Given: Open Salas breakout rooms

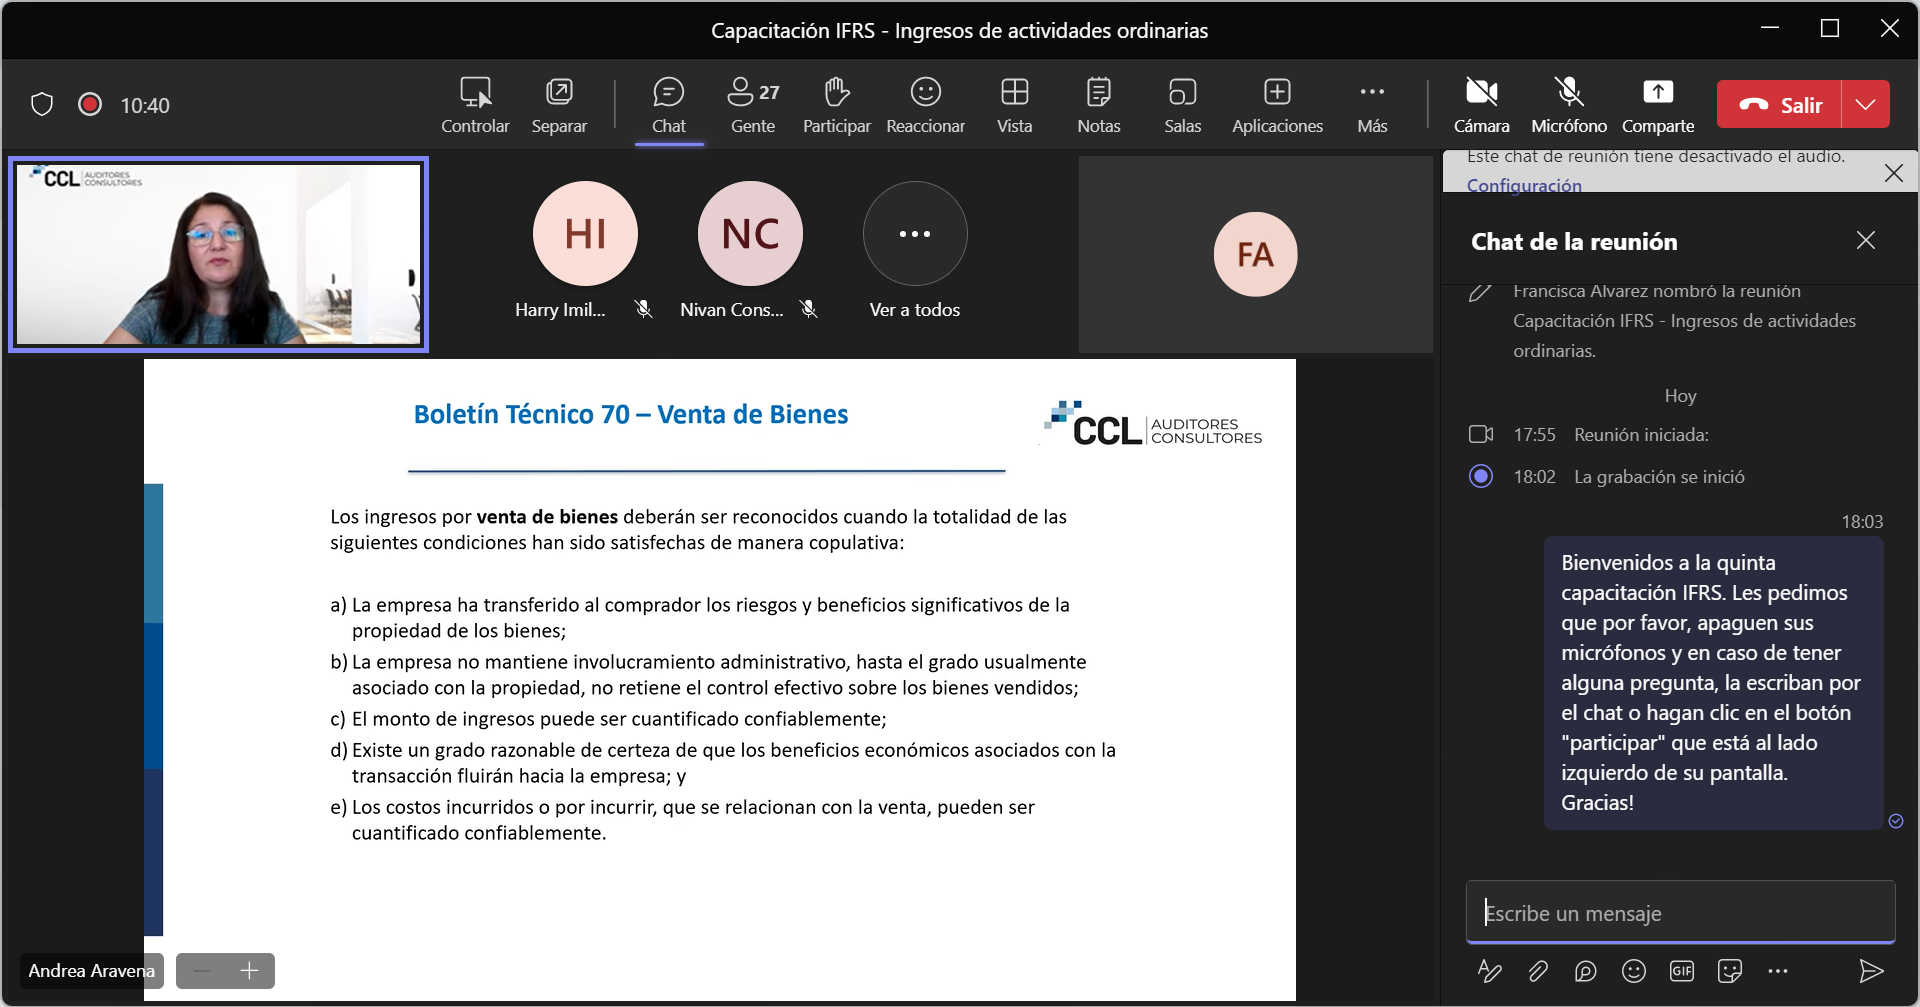Looking at the screenshot, I should 1182,105.
